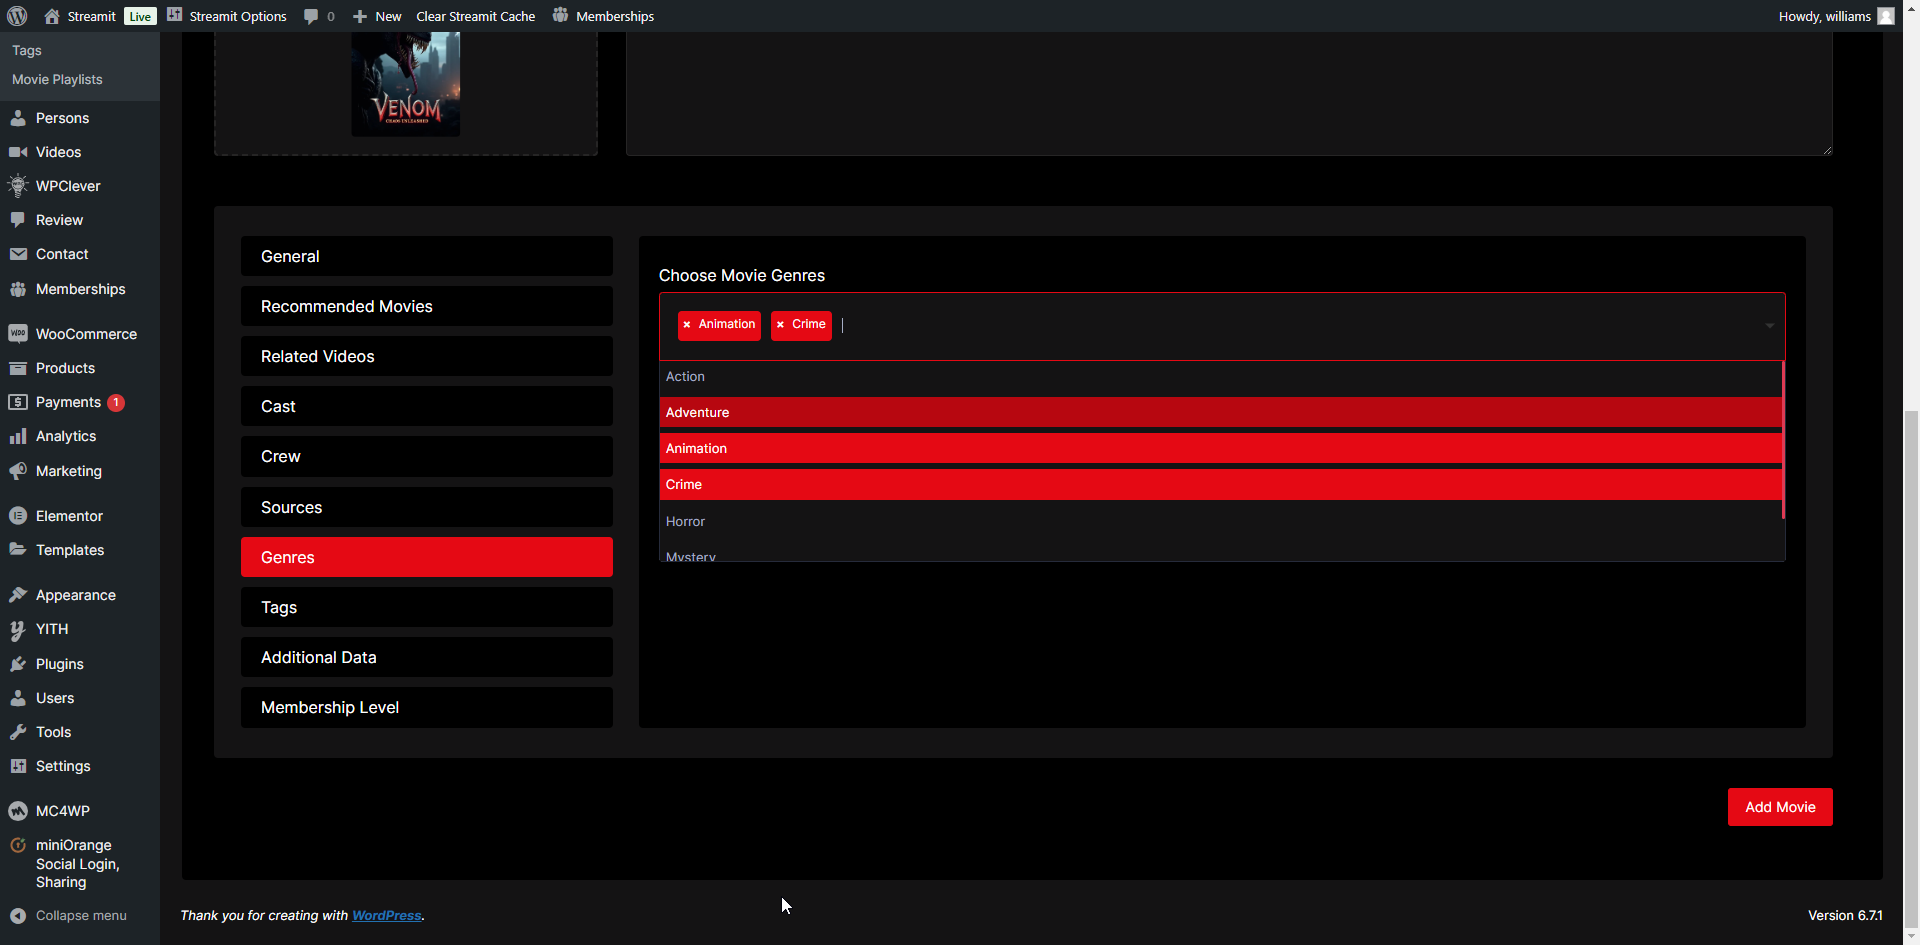Open Tags submenu in sidebar
Image resolution: width=1920 pixels, height=945 pixels.
27,50
